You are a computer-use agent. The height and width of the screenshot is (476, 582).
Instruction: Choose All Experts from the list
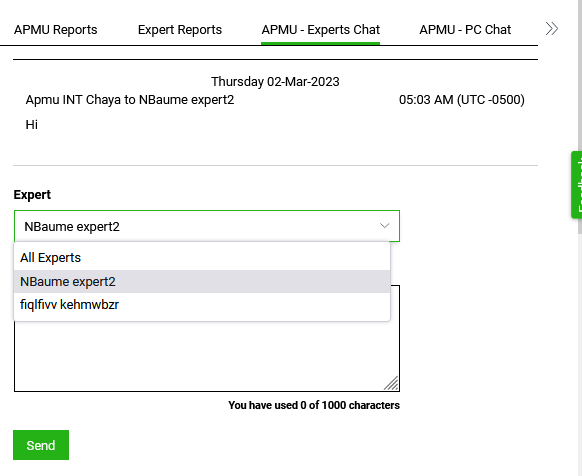click(202, 258)
